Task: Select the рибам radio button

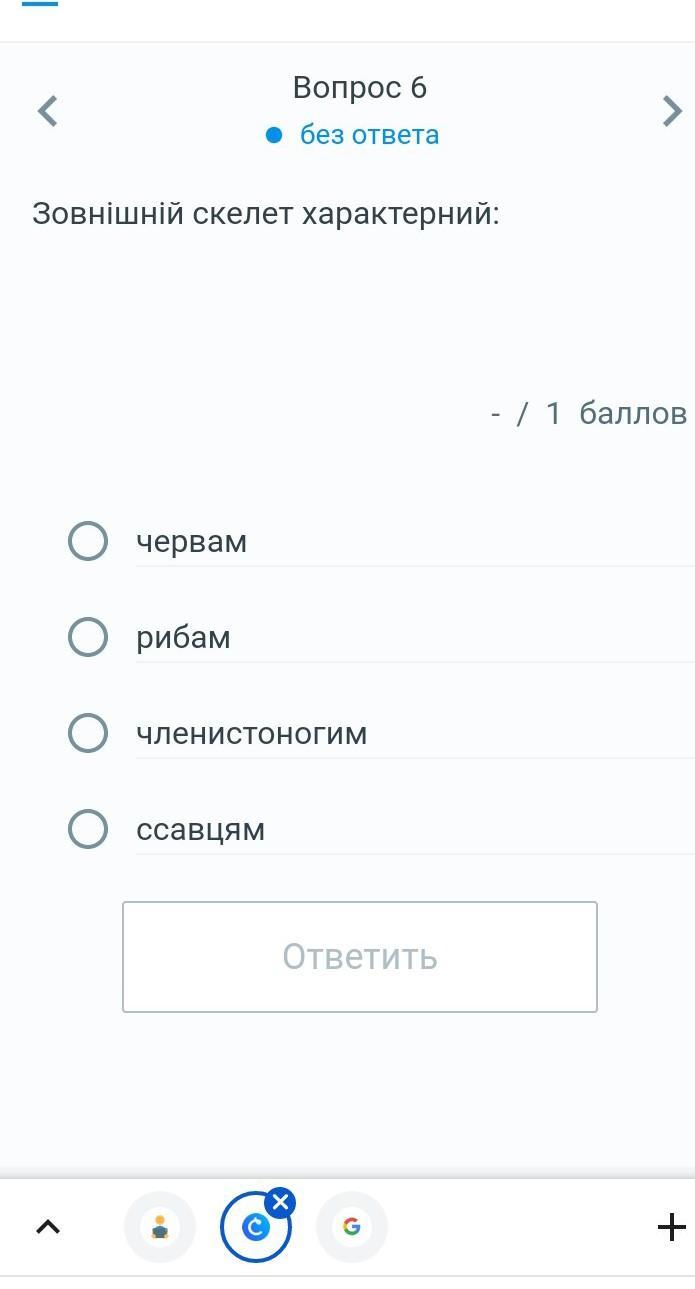Action: [x=88, y=637]
